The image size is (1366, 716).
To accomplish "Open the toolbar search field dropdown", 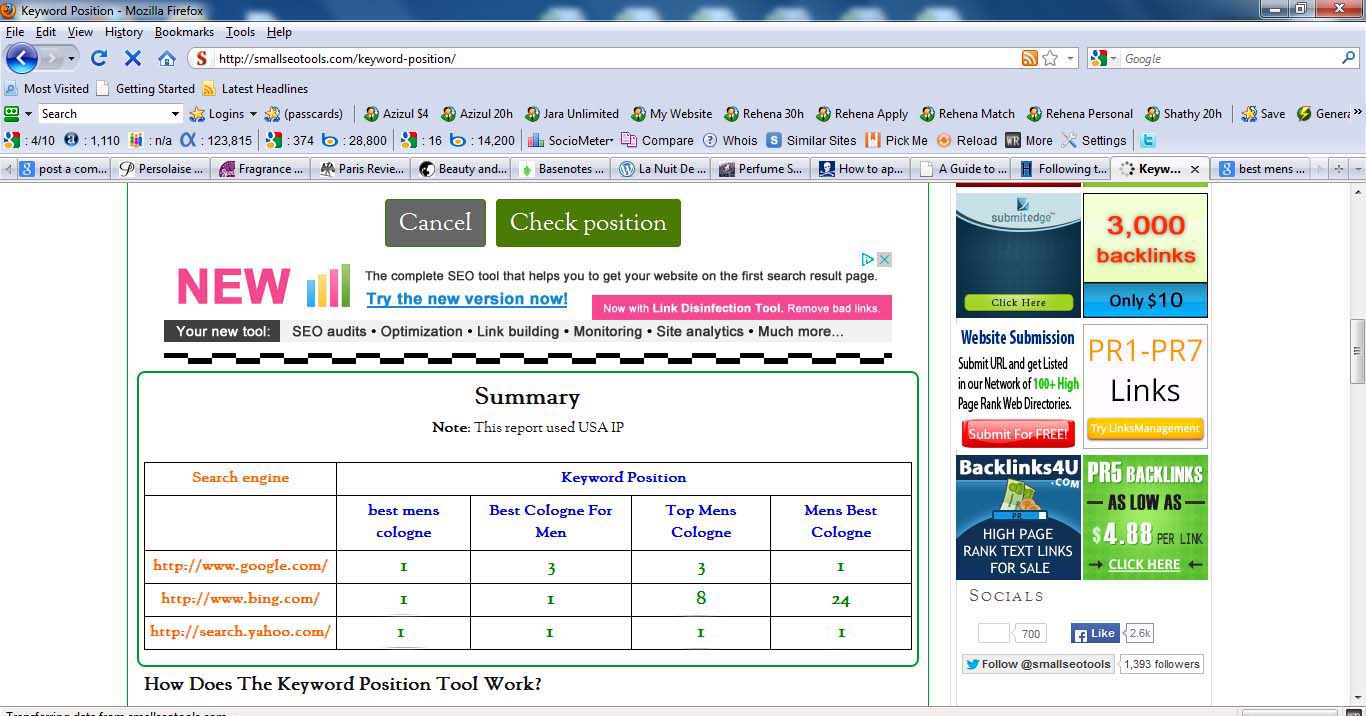I will click(176, 114).
